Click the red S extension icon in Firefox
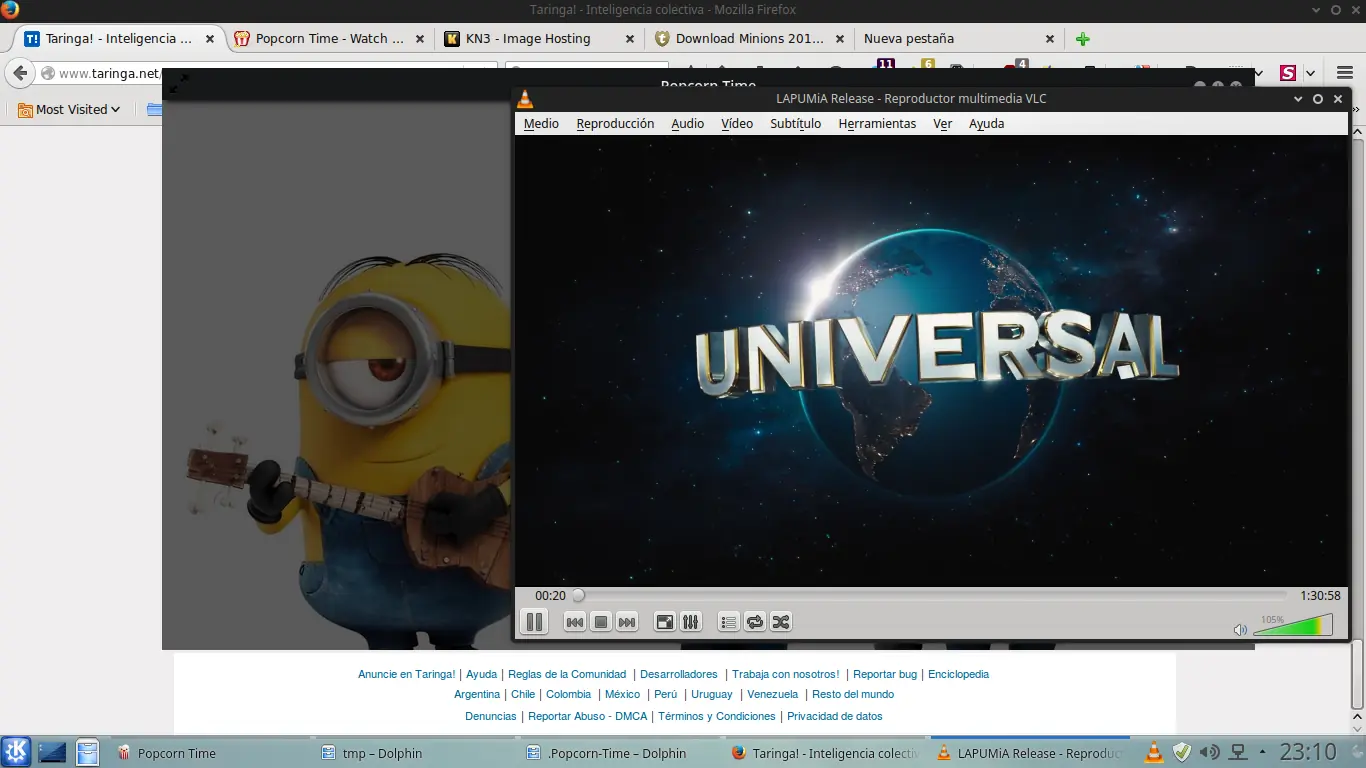Screen dimensions: 1366x768 (x=1288, y=73)
